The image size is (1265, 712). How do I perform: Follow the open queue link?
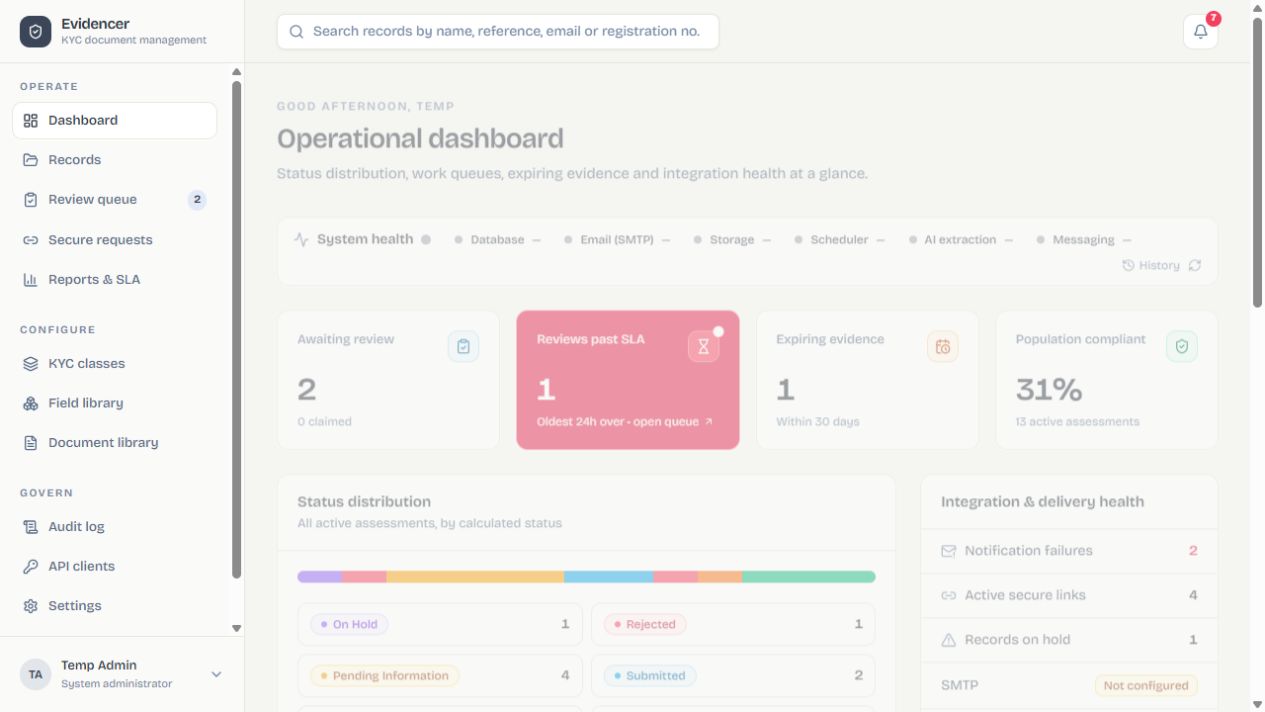(673, 422)
